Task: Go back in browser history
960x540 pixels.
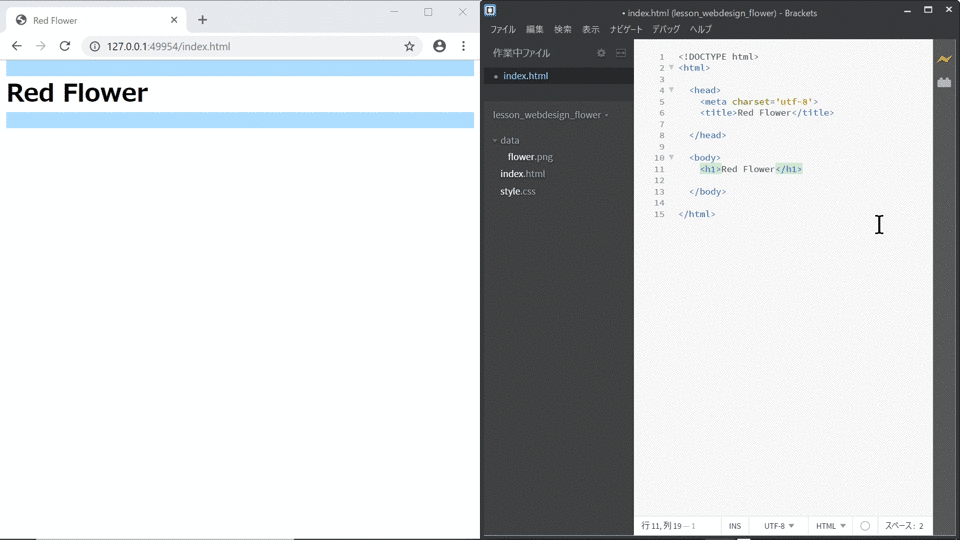Action: tap(17, 46)
